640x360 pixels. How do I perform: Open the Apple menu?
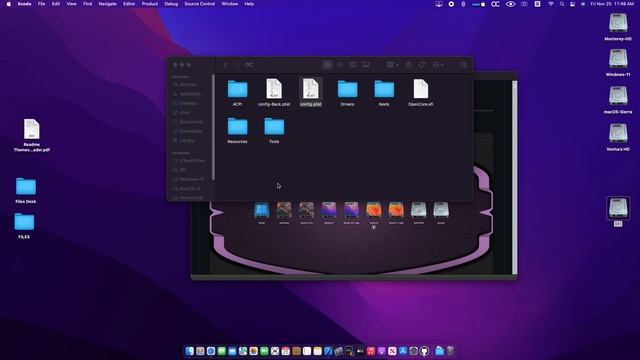9,4
